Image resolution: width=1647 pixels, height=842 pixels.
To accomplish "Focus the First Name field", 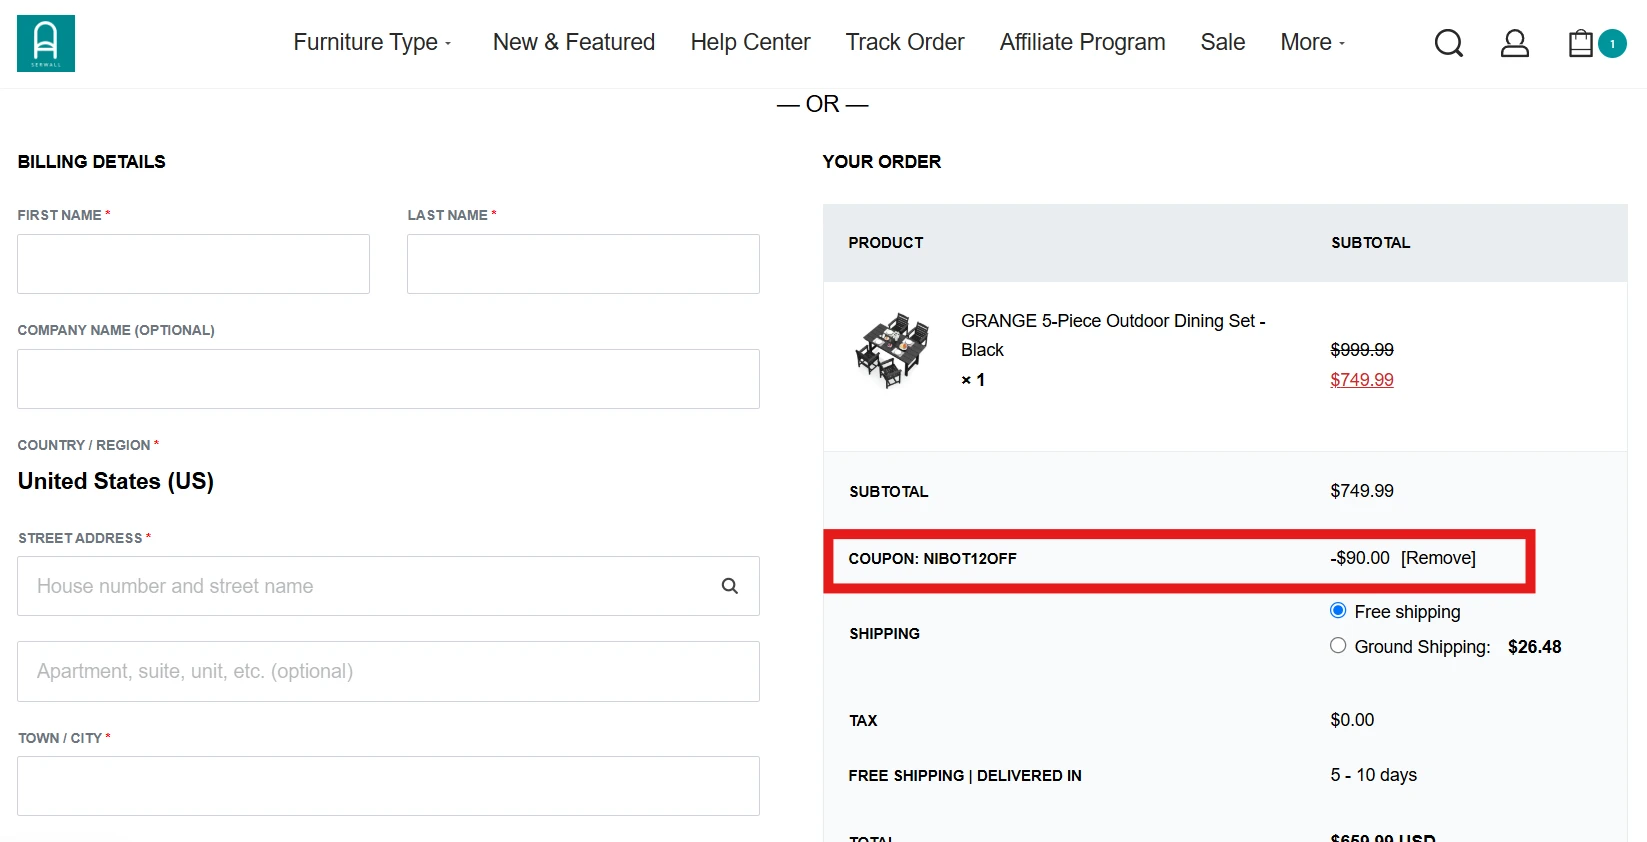I will (x=193, y=264).
